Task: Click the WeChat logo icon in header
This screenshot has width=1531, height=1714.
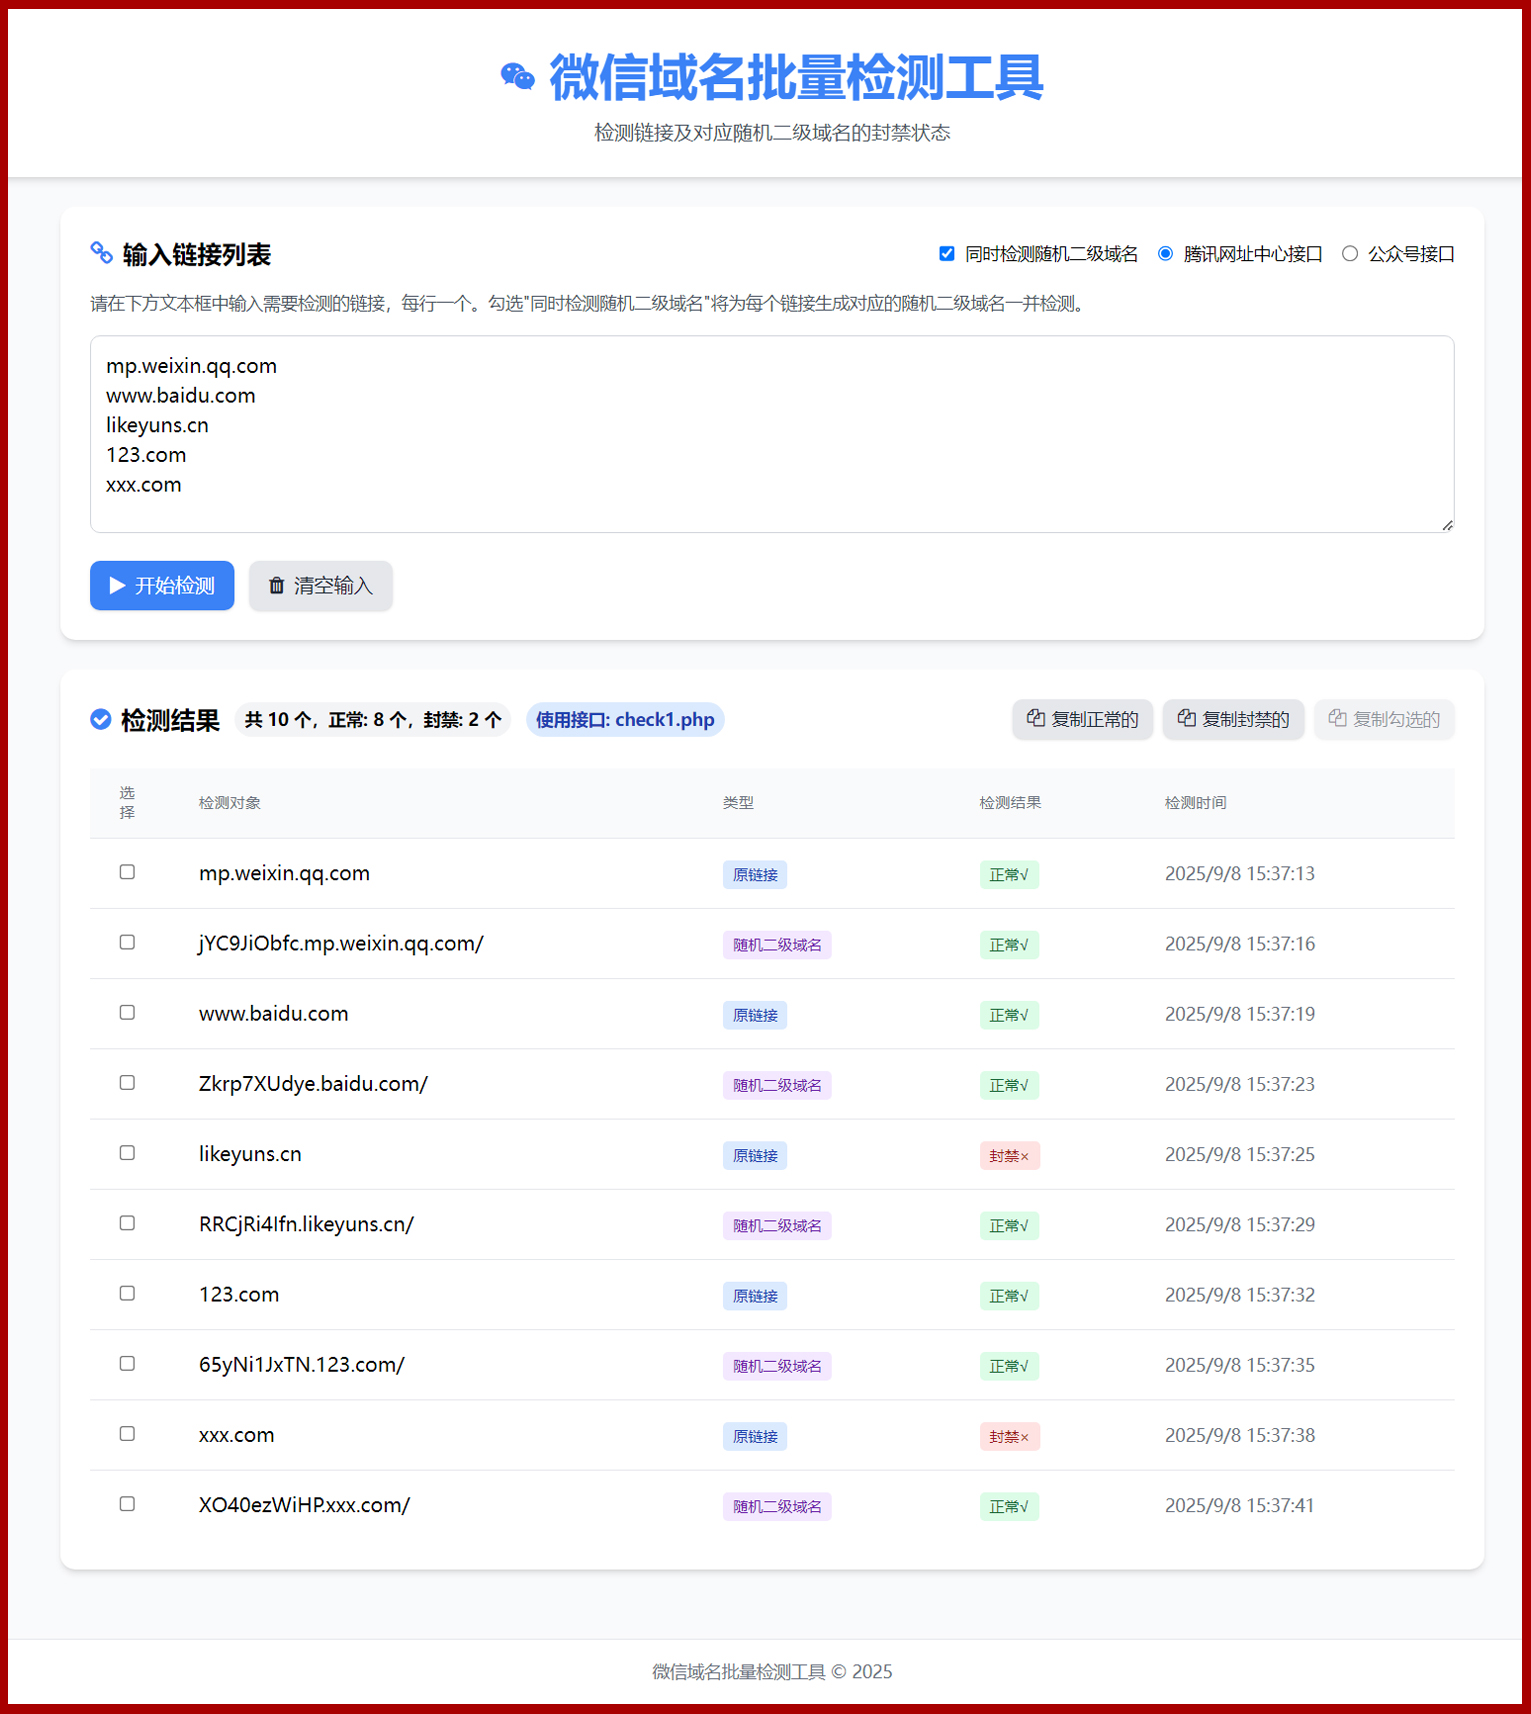Action: 517,77
